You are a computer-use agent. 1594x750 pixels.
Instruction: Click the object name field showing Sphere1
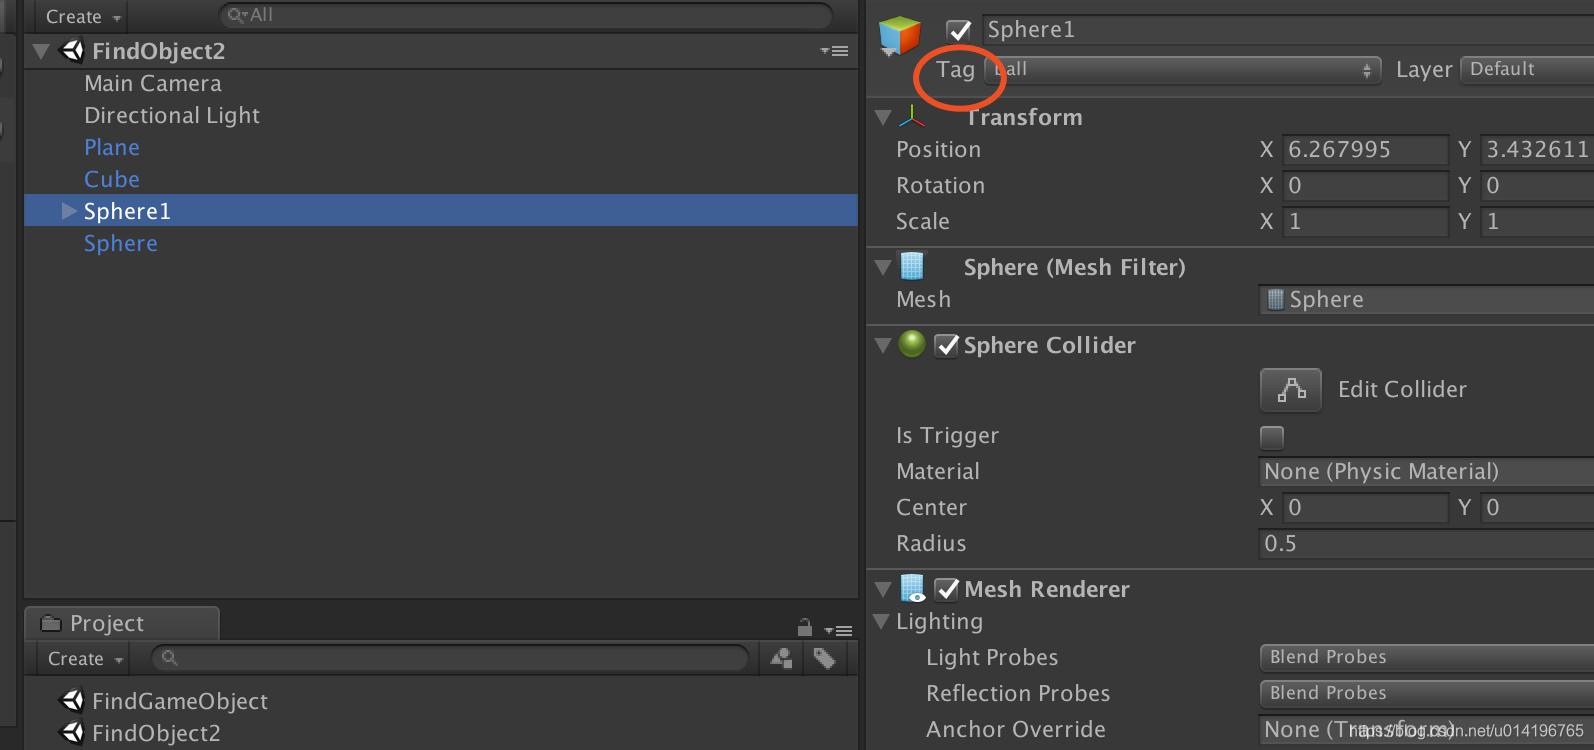click(1288, 30)
